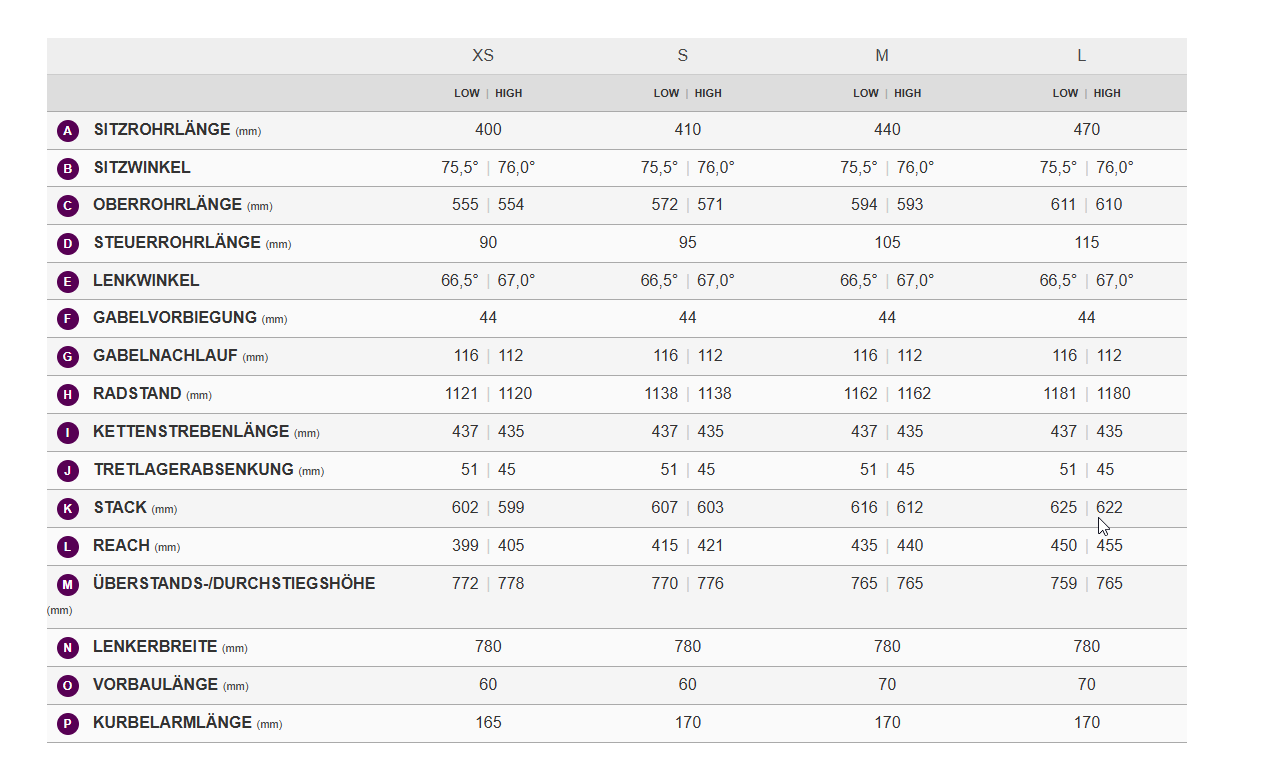The width and height of the screenshot is (1265, 778).
Task: Click the B badge beside Sitzwinkel
Action: pyautogui.click(x=68, y=169)
